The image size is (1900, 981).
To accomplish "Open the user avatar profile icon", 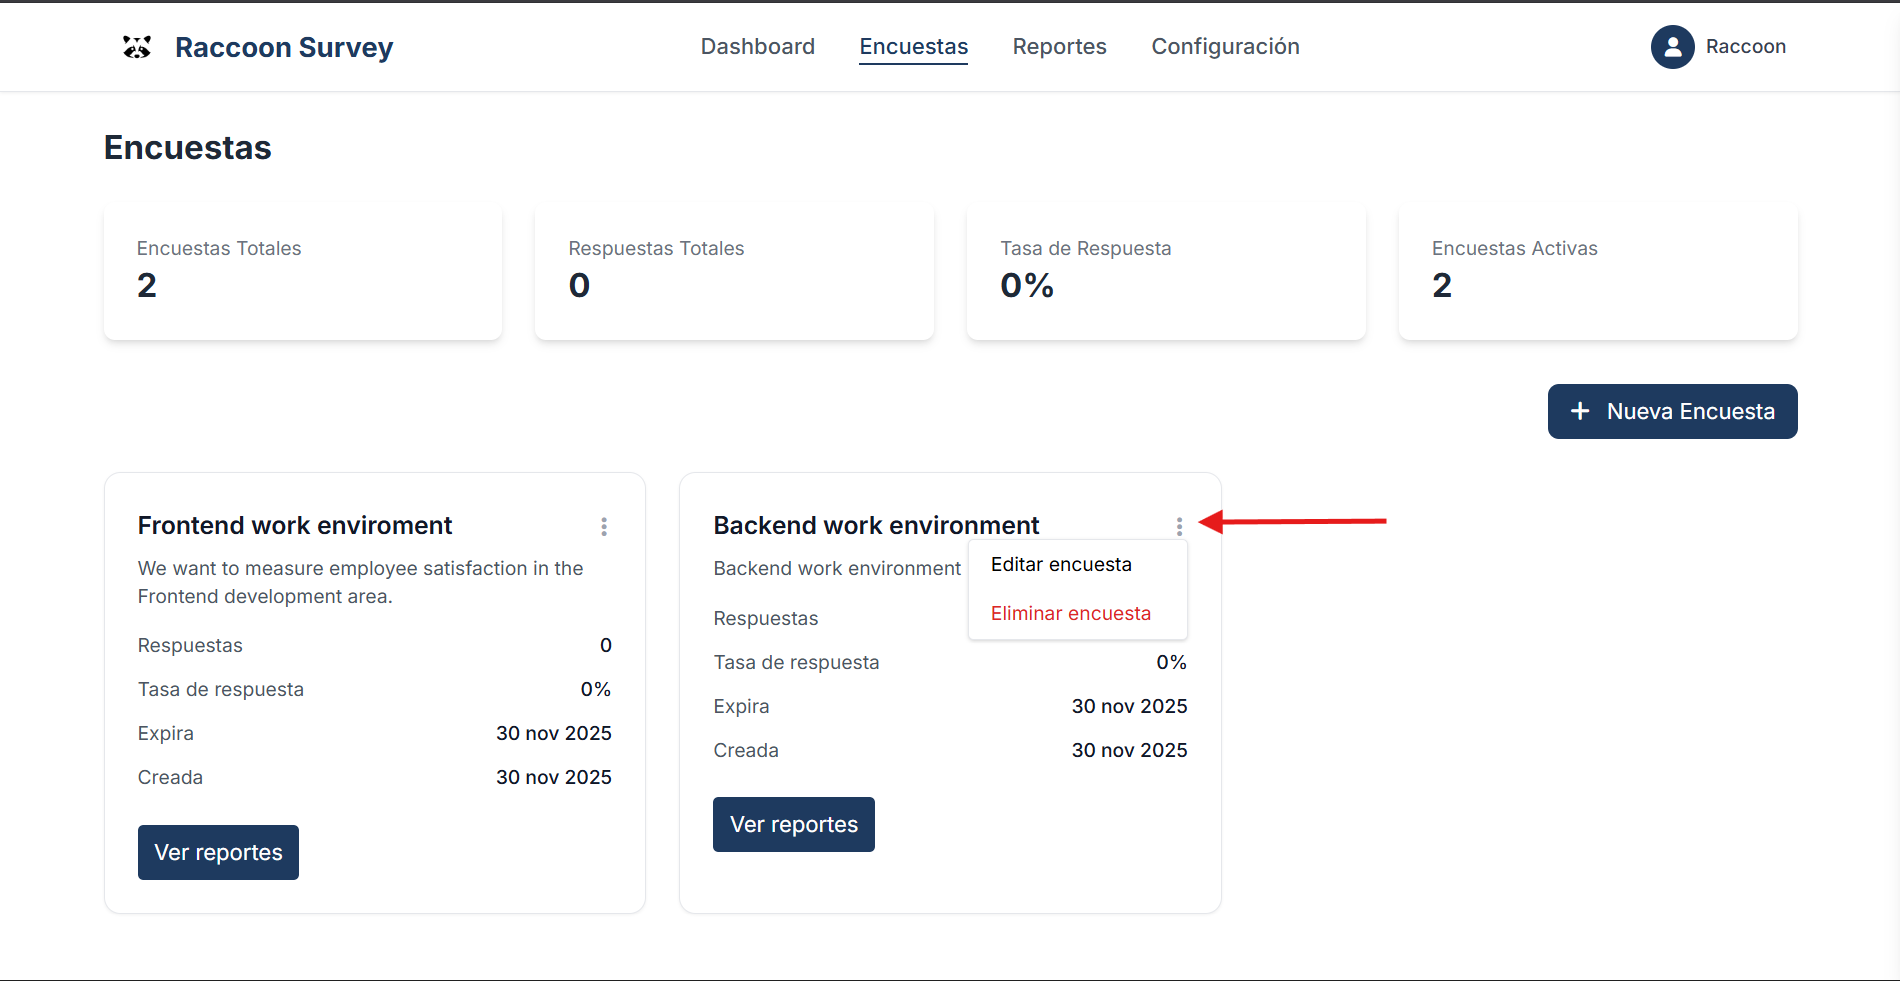I will 1672,47.
